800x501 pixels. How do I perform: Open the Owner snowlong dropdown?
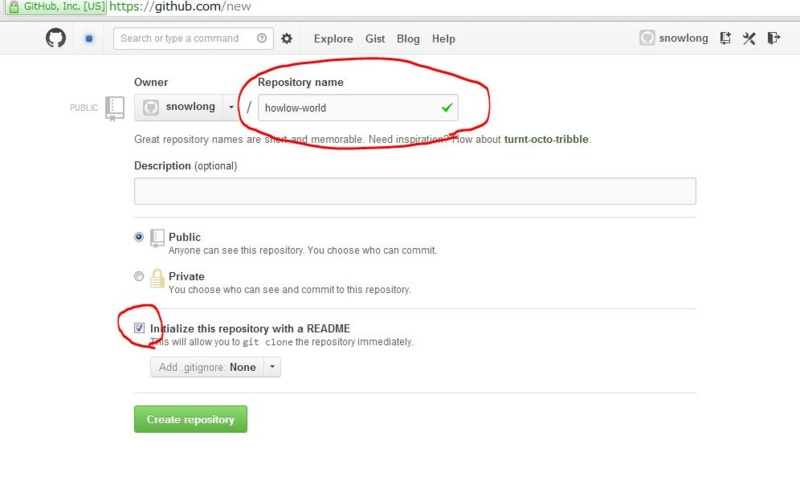tap(187, 107)
